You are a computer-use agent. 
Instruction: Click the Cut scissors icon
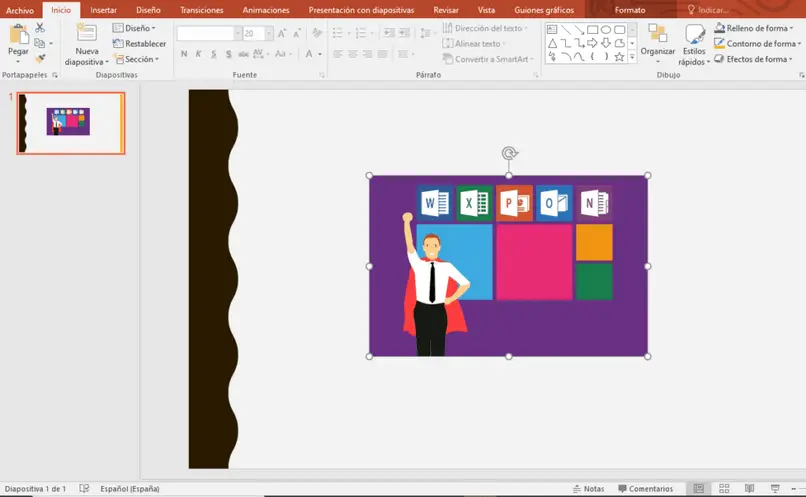[x=40, y=28]
